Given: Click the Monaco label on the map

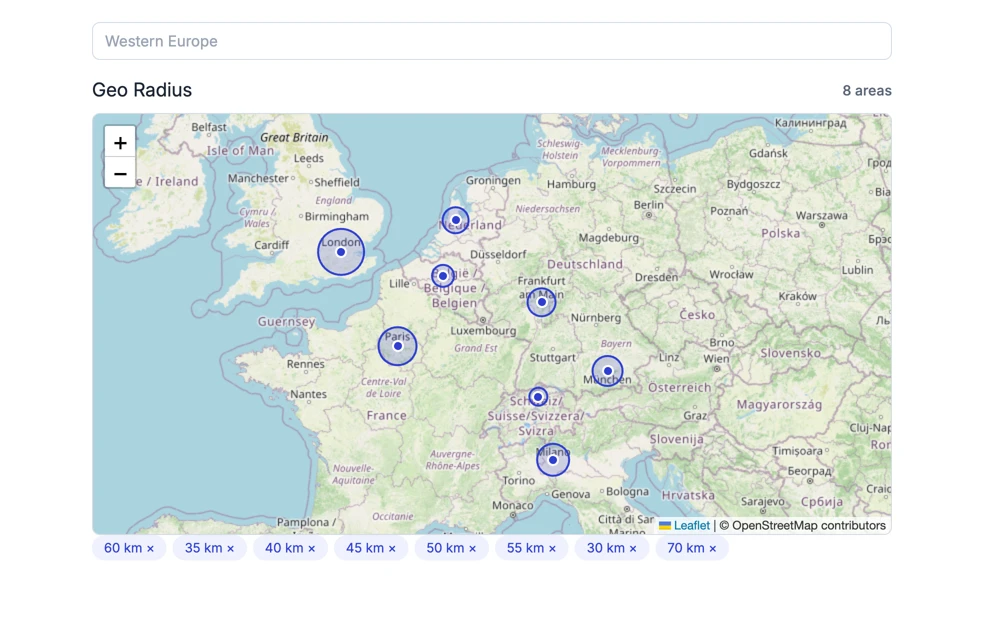Looking at the screenshot, I should click(513, 505).
